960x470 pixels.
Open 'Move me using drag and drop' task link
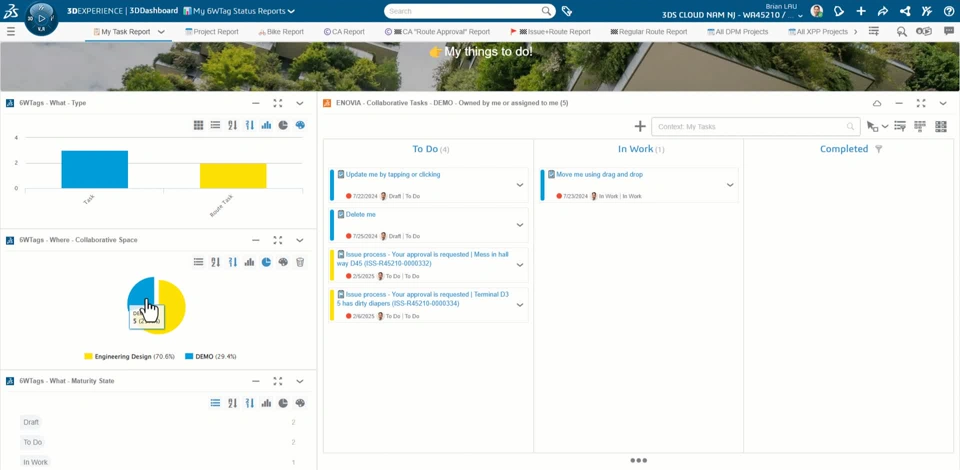[x=599, y=174]
